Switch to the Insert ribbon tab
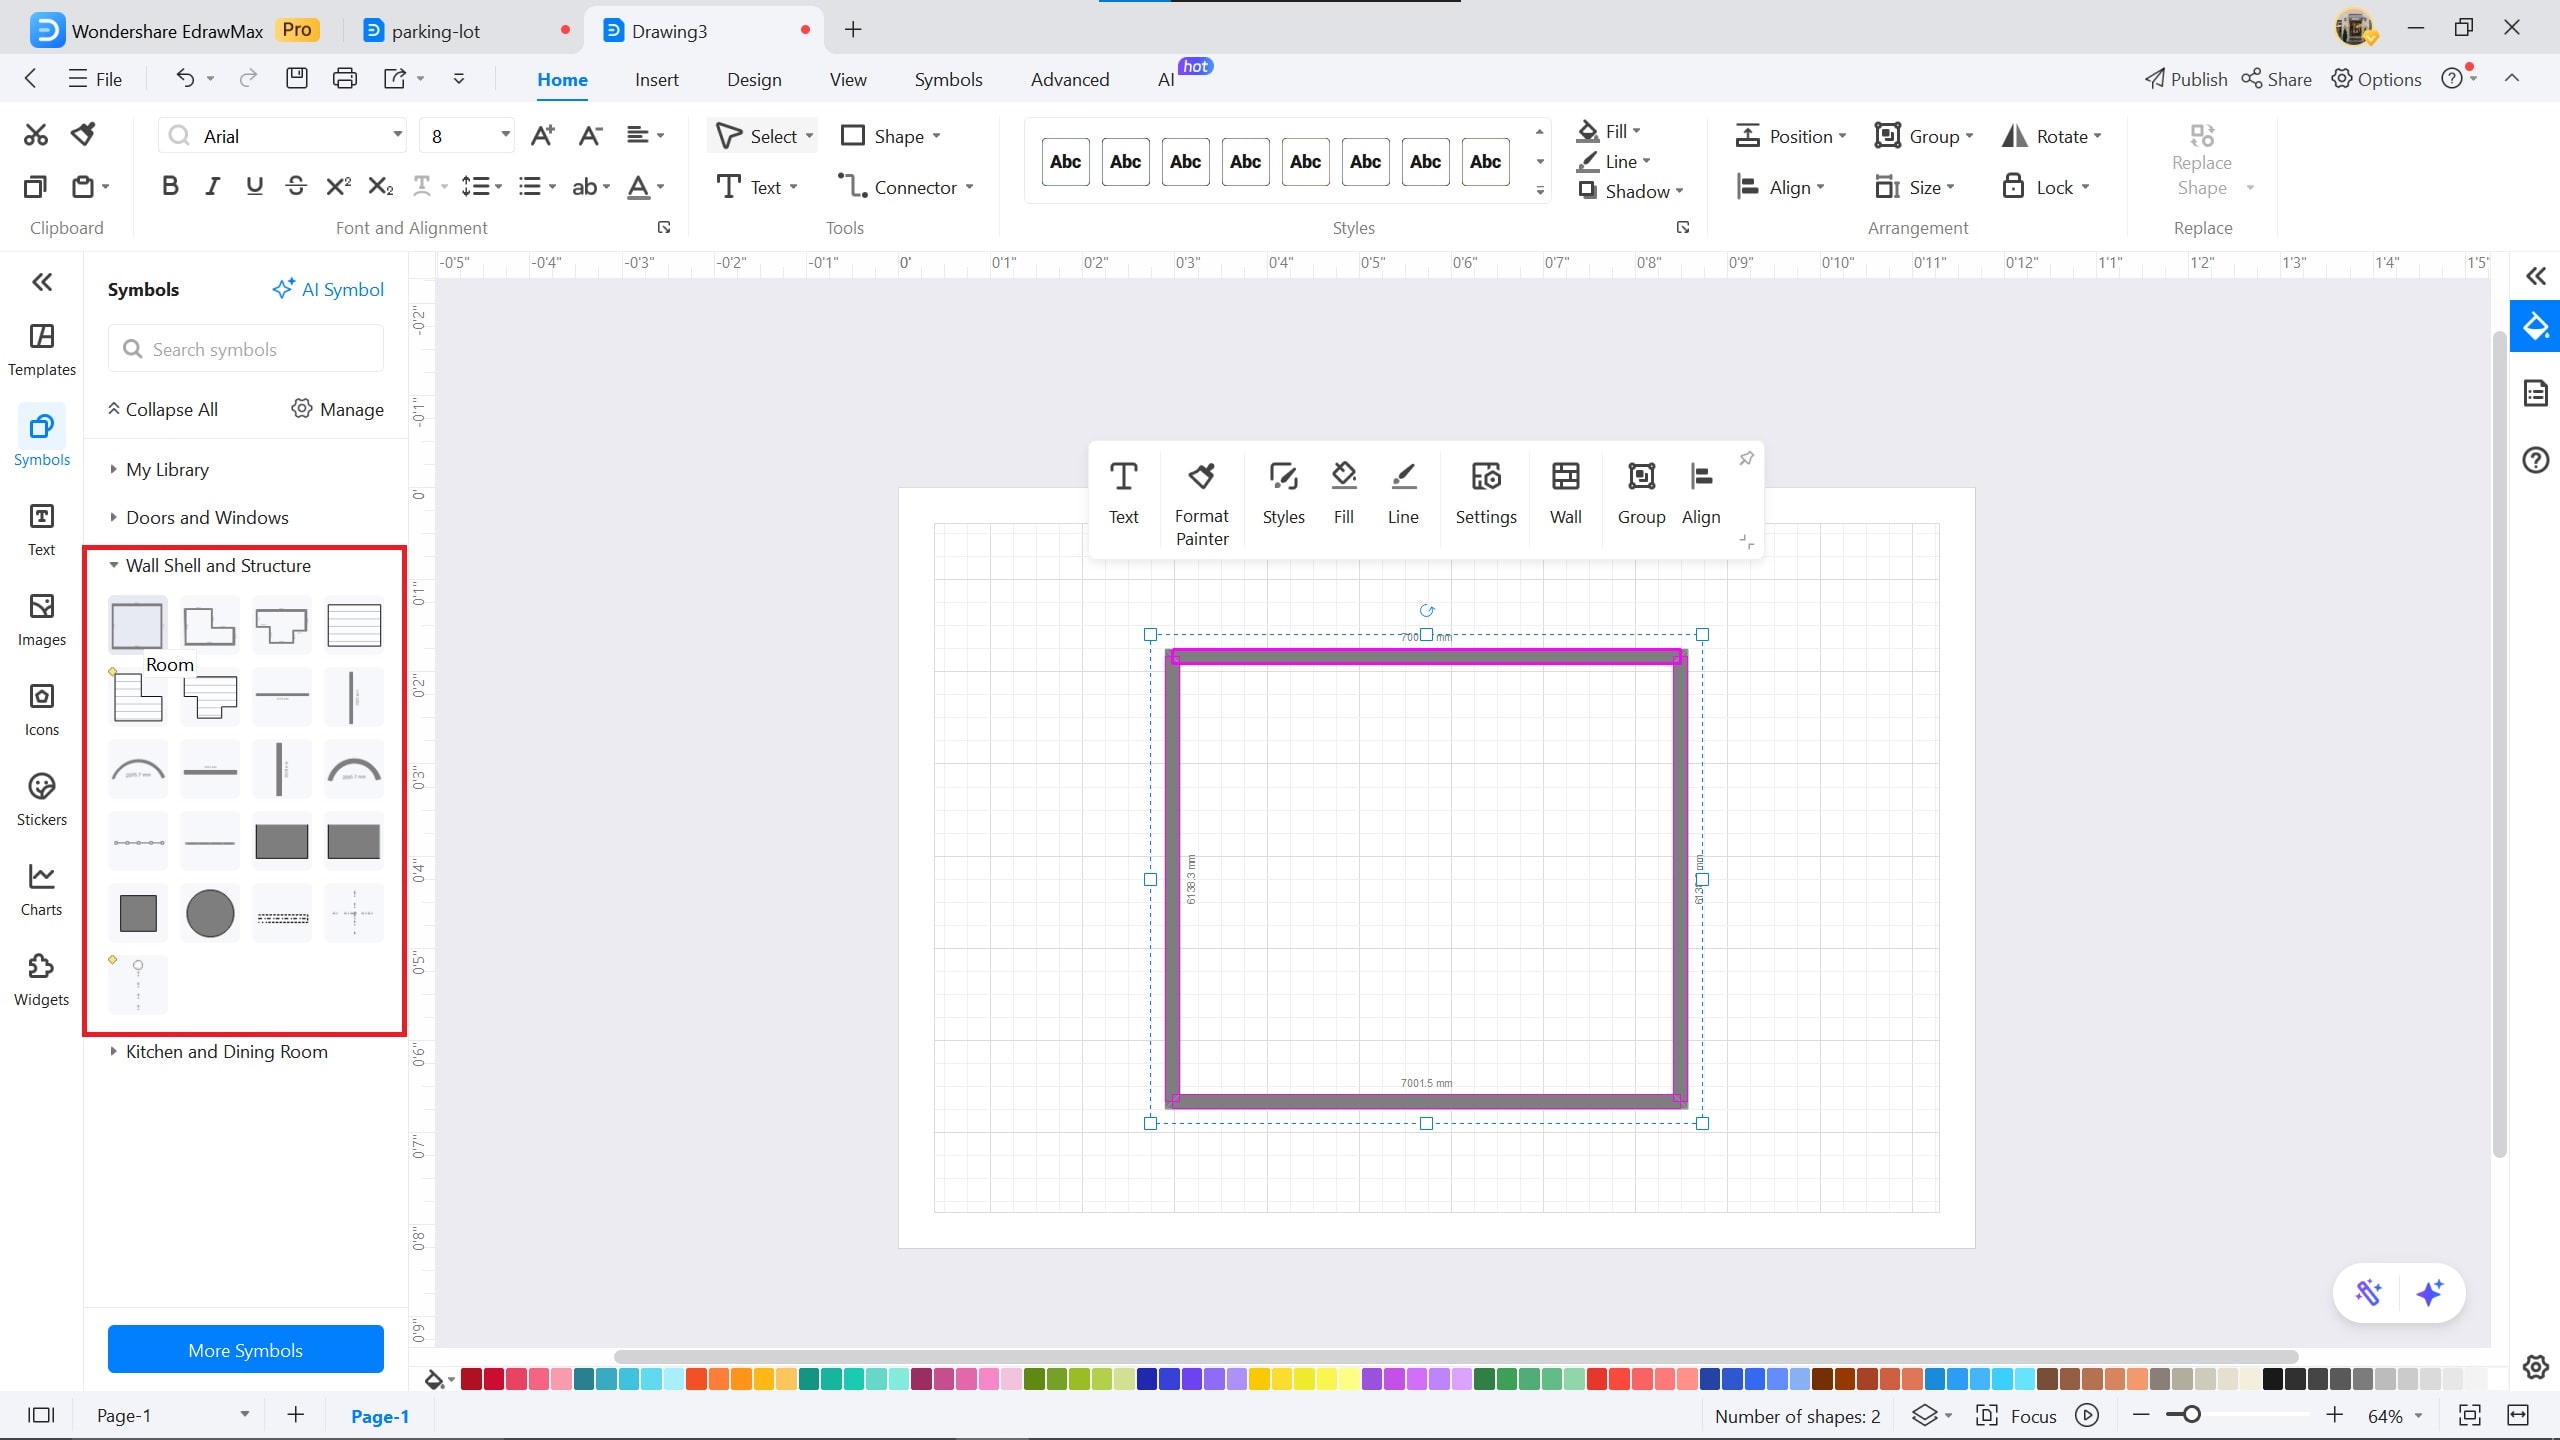The height and width of the screenshot is (1440, 2560). (x=656, y=79)
